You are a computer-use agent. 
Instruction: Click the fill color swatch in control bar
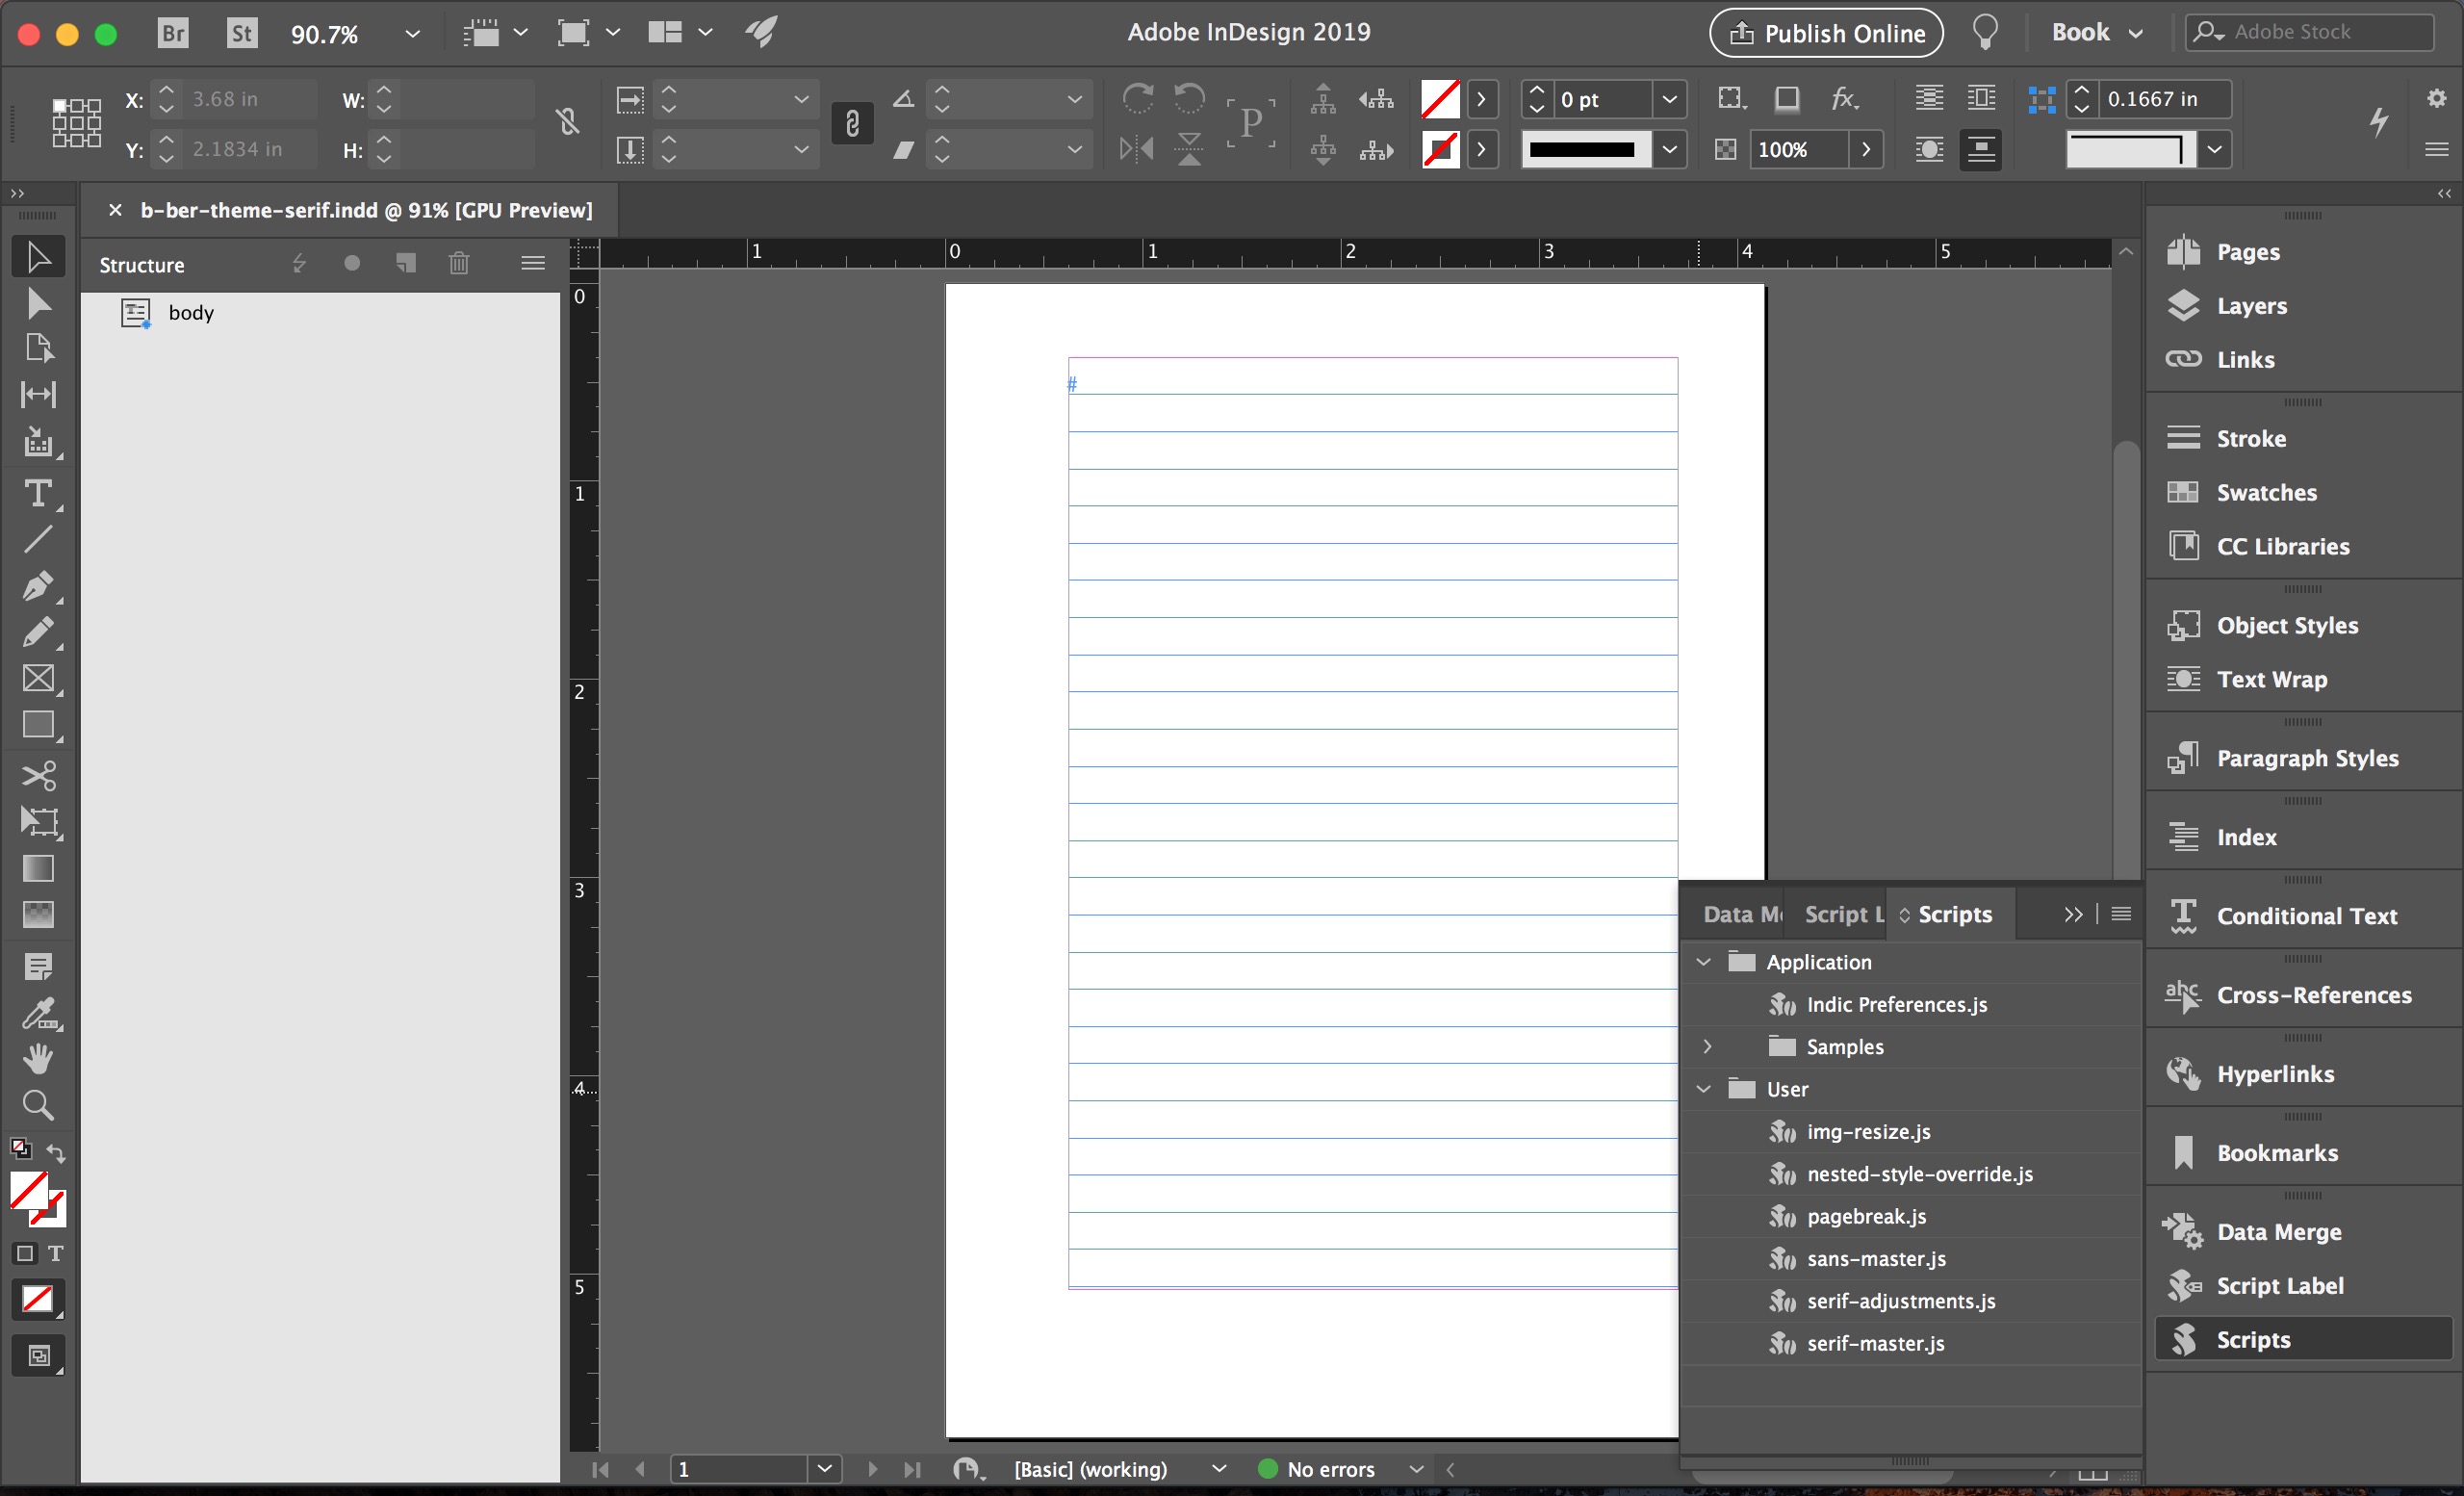coord(1440,99)
